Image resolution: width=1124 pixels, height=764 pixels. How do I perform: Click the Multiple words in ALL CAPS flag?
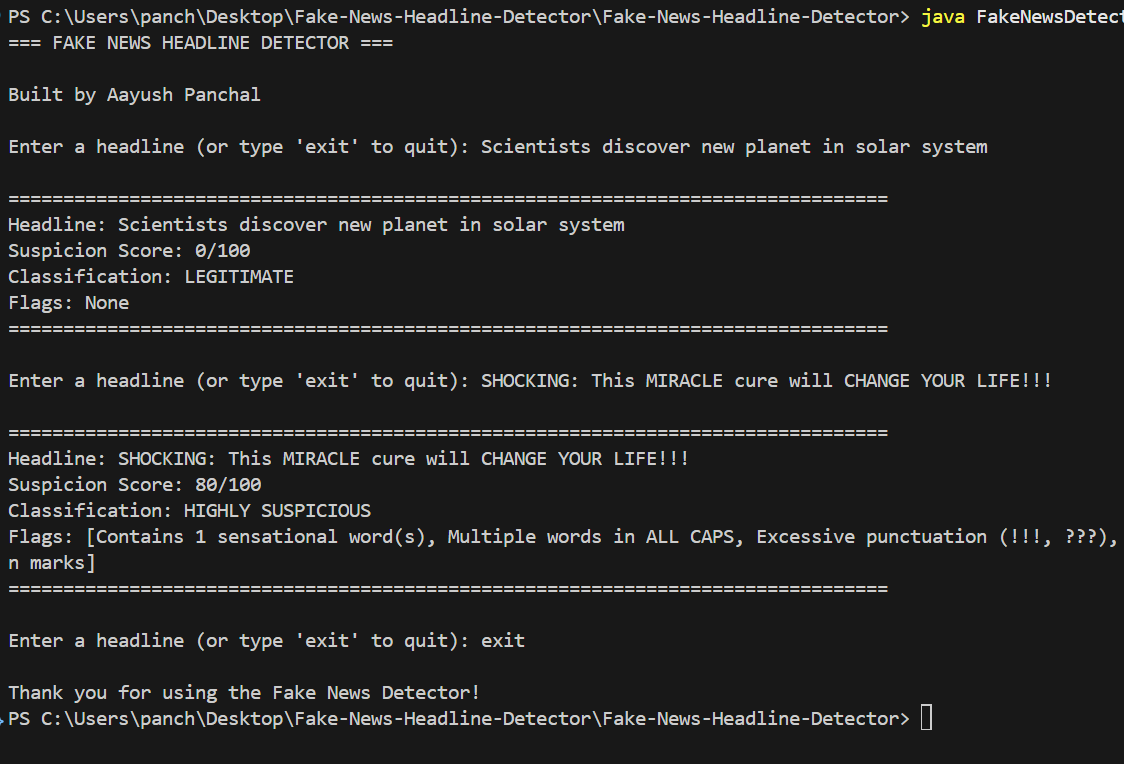point(591,536)
